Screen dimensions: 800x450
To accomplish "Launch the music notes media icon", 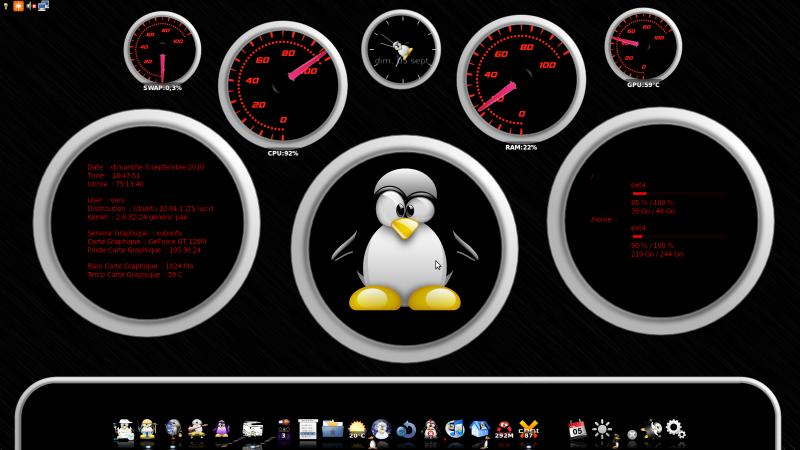I will tap(455, 429).
